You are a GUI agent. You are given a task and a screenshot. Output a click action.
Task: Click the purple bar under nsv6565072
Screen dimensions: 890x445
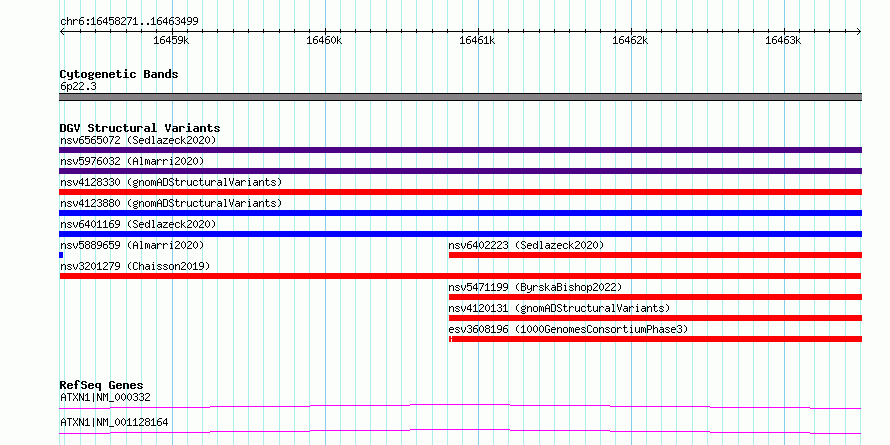pyautogui.click(x=460, y=150)
